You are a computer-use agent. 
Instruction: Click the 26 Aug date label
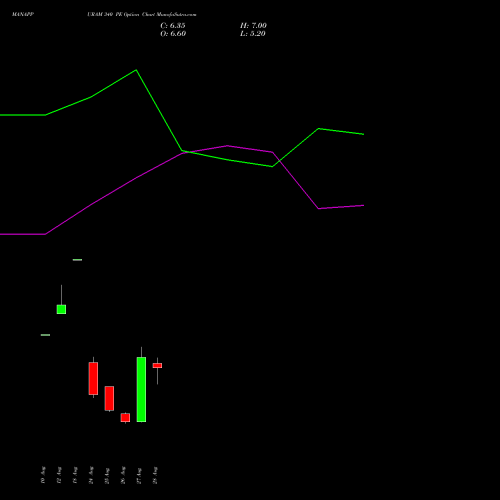[x=123, y=475]
